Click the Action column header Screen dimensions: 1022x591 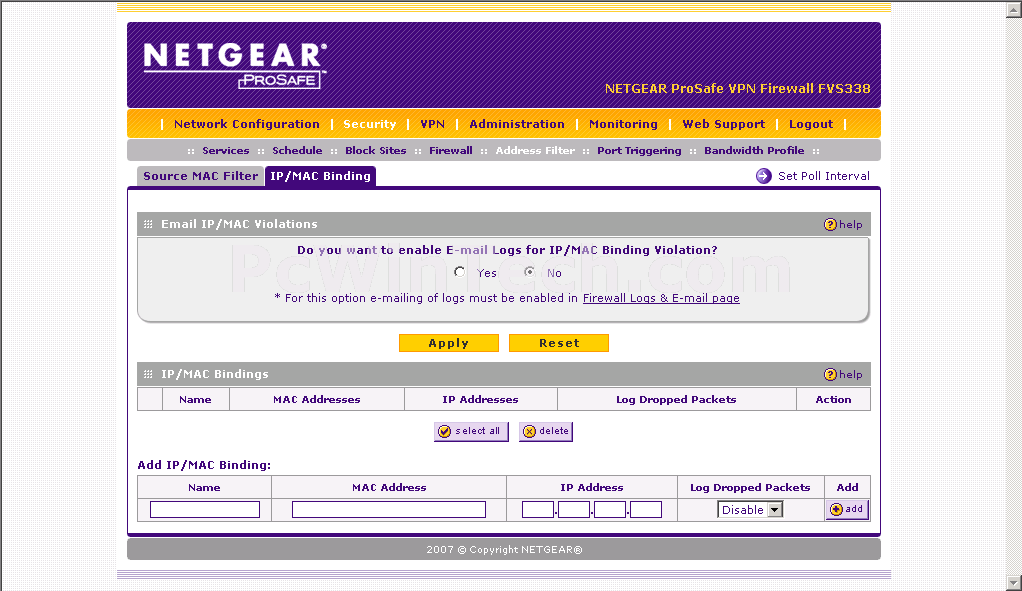point(833,399)
